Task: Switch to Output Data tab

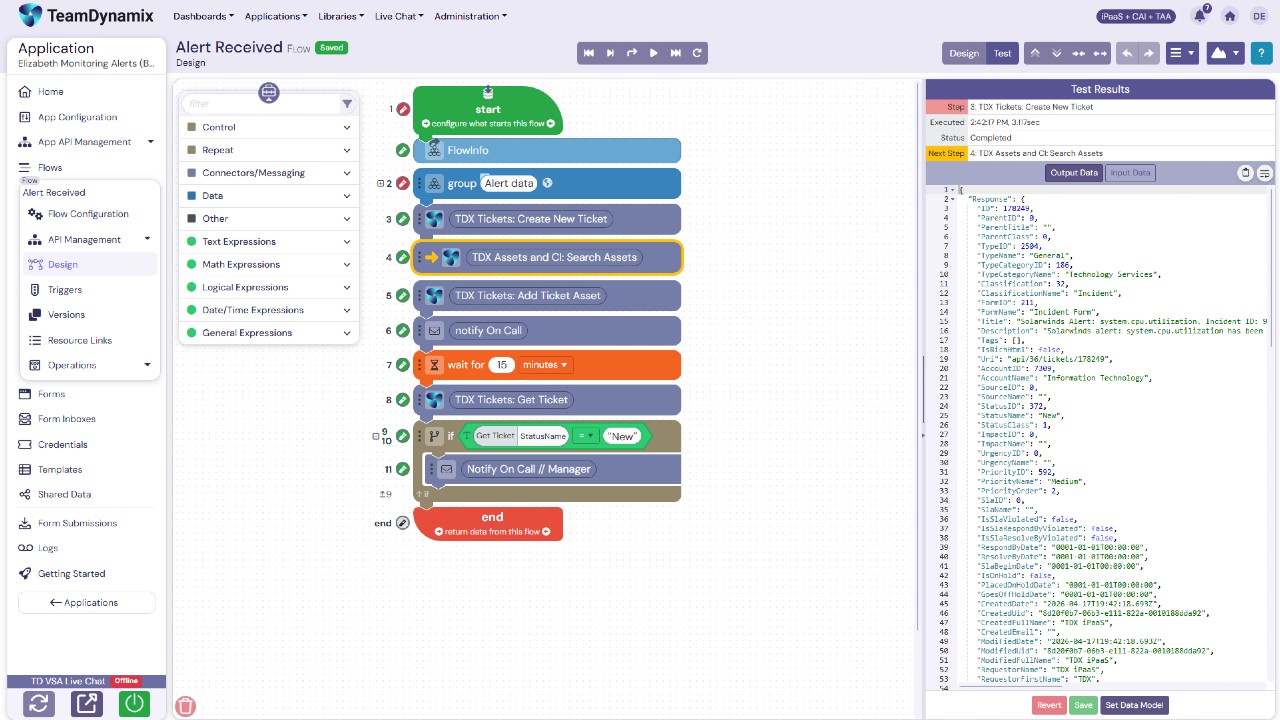Action: pos(1074,173)
